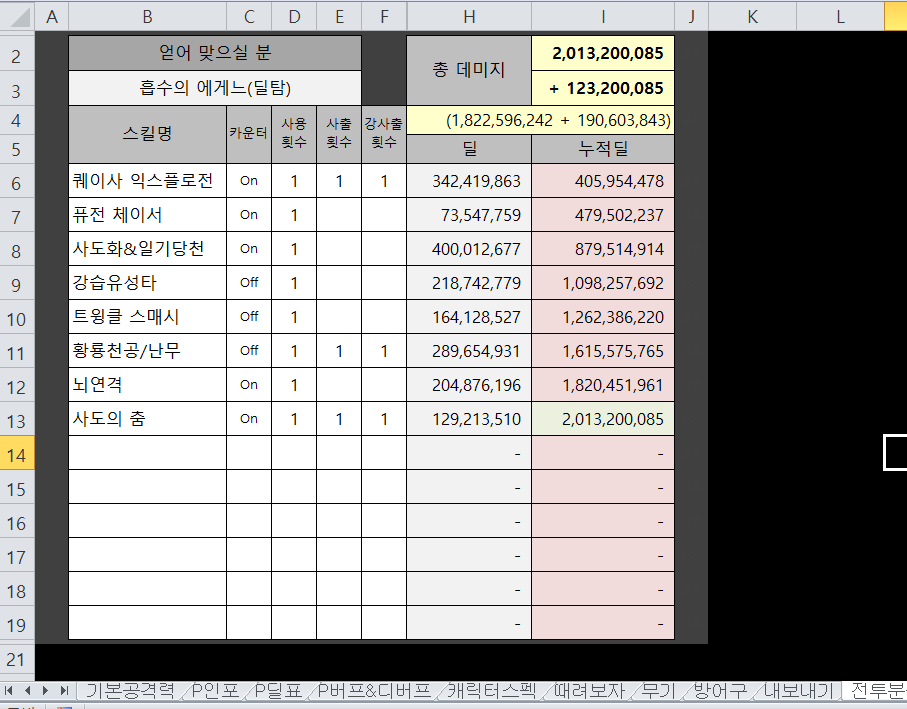Toggle counter On cell for 퀘이사 익스플로전
This screenshot has width=907, height=709.
point(249,181)
